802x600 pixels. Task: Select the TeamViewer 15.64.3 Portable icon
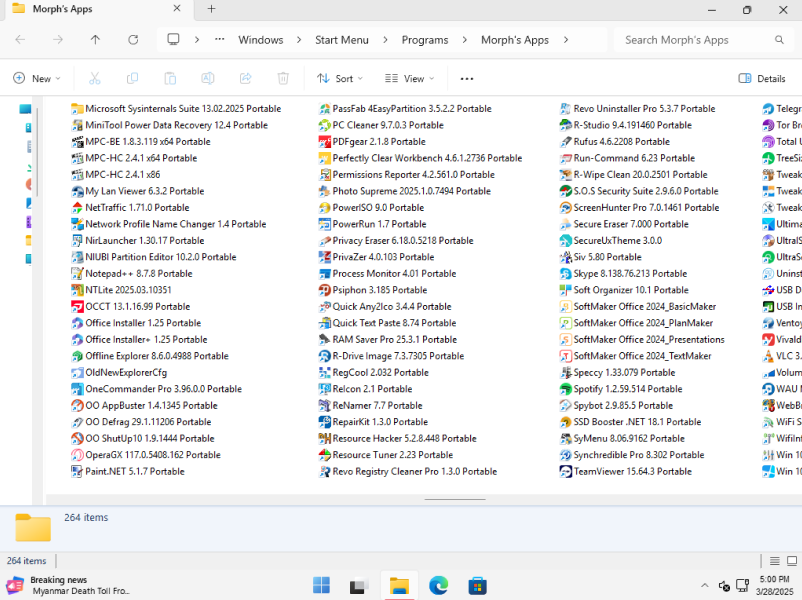(x=565, y=472)
